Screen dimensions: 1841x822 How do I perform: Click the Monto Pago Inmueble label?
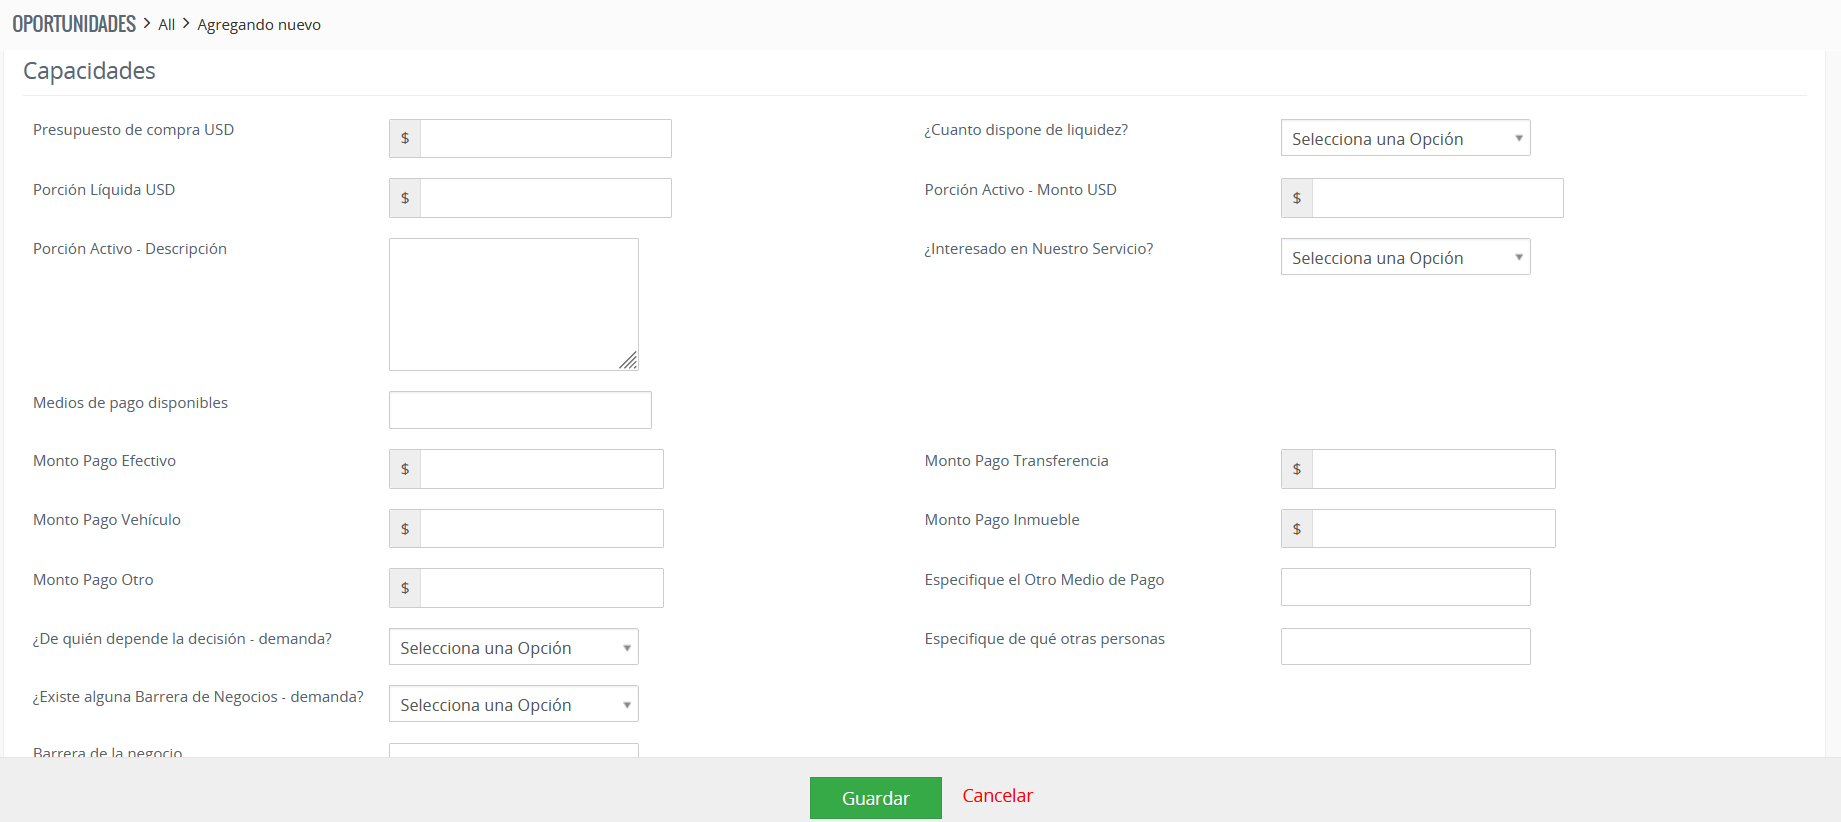pyautogui.click(x=1002, y=520)
